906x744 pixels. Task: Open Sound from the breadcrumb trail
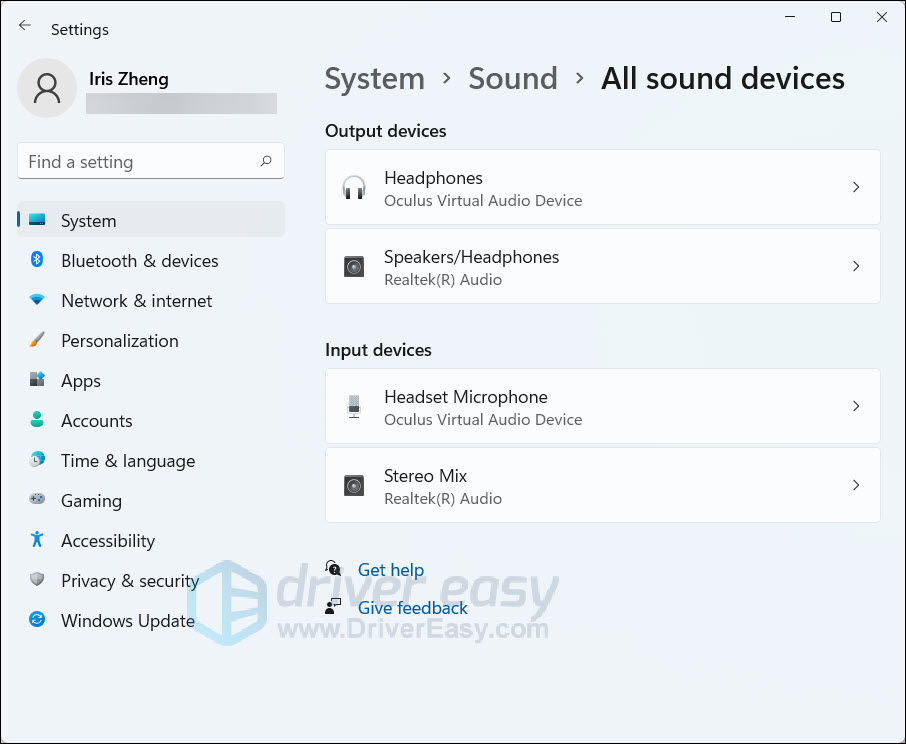coord(513,78)
